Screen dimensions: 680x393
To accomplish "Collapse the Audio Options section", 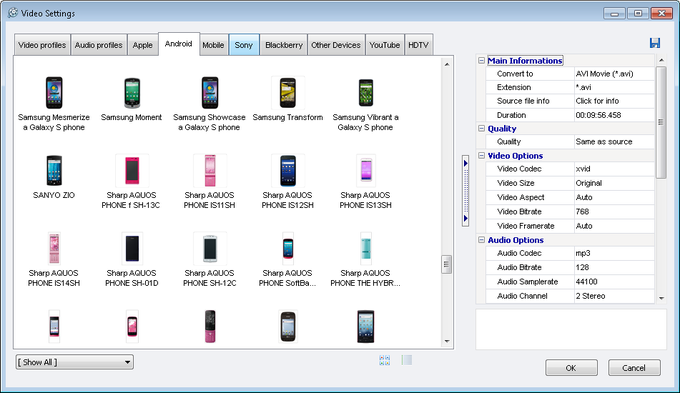I will click(x=481, y=240).
